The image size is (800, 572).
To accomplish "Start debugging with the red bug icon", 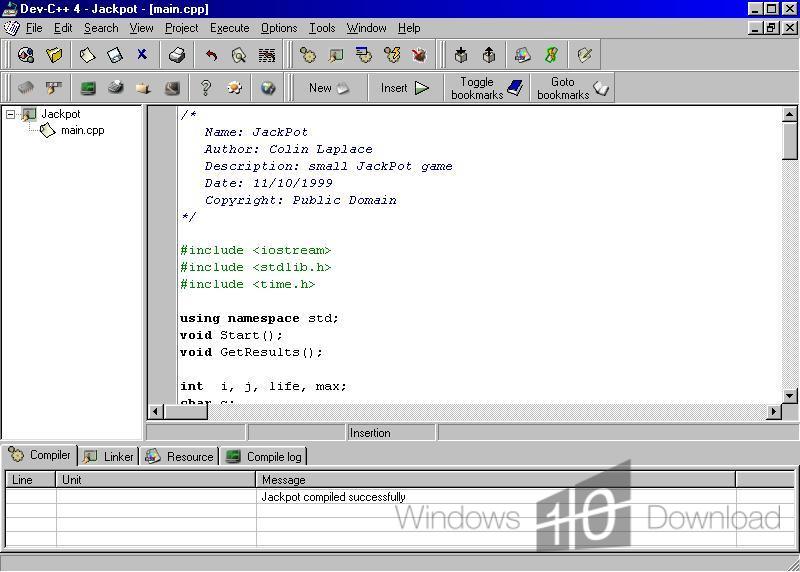I will pyautogui.click(x=419, y=55).
